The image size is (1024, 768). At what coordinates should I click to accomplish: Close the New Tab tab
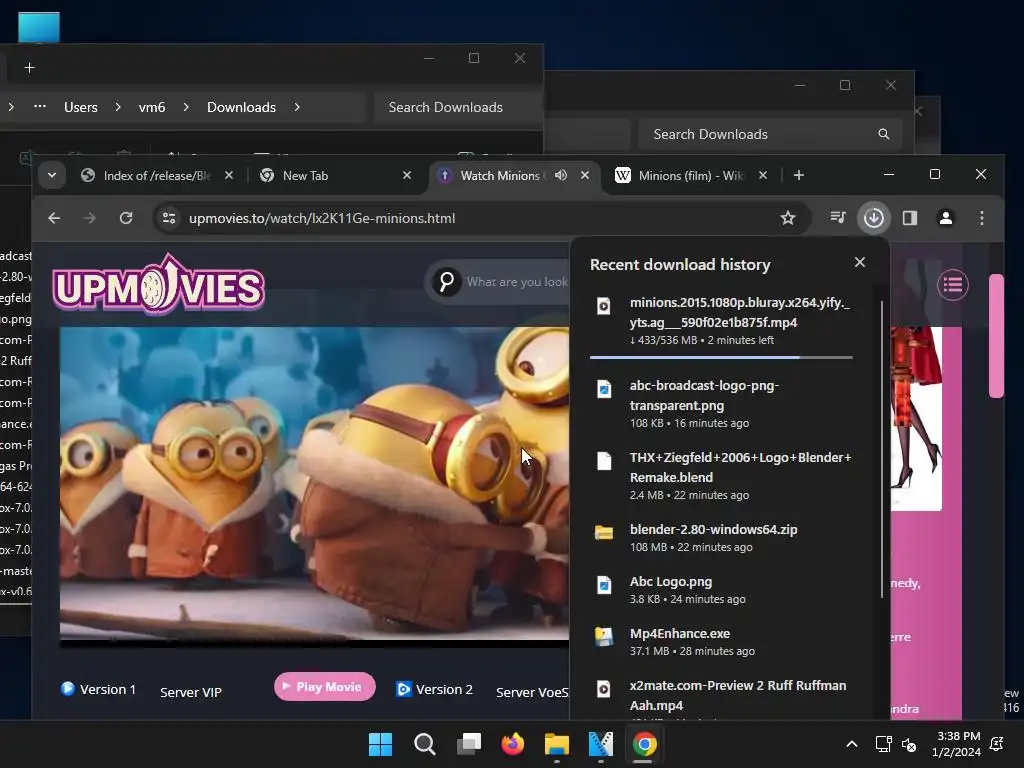pos(407,175)
